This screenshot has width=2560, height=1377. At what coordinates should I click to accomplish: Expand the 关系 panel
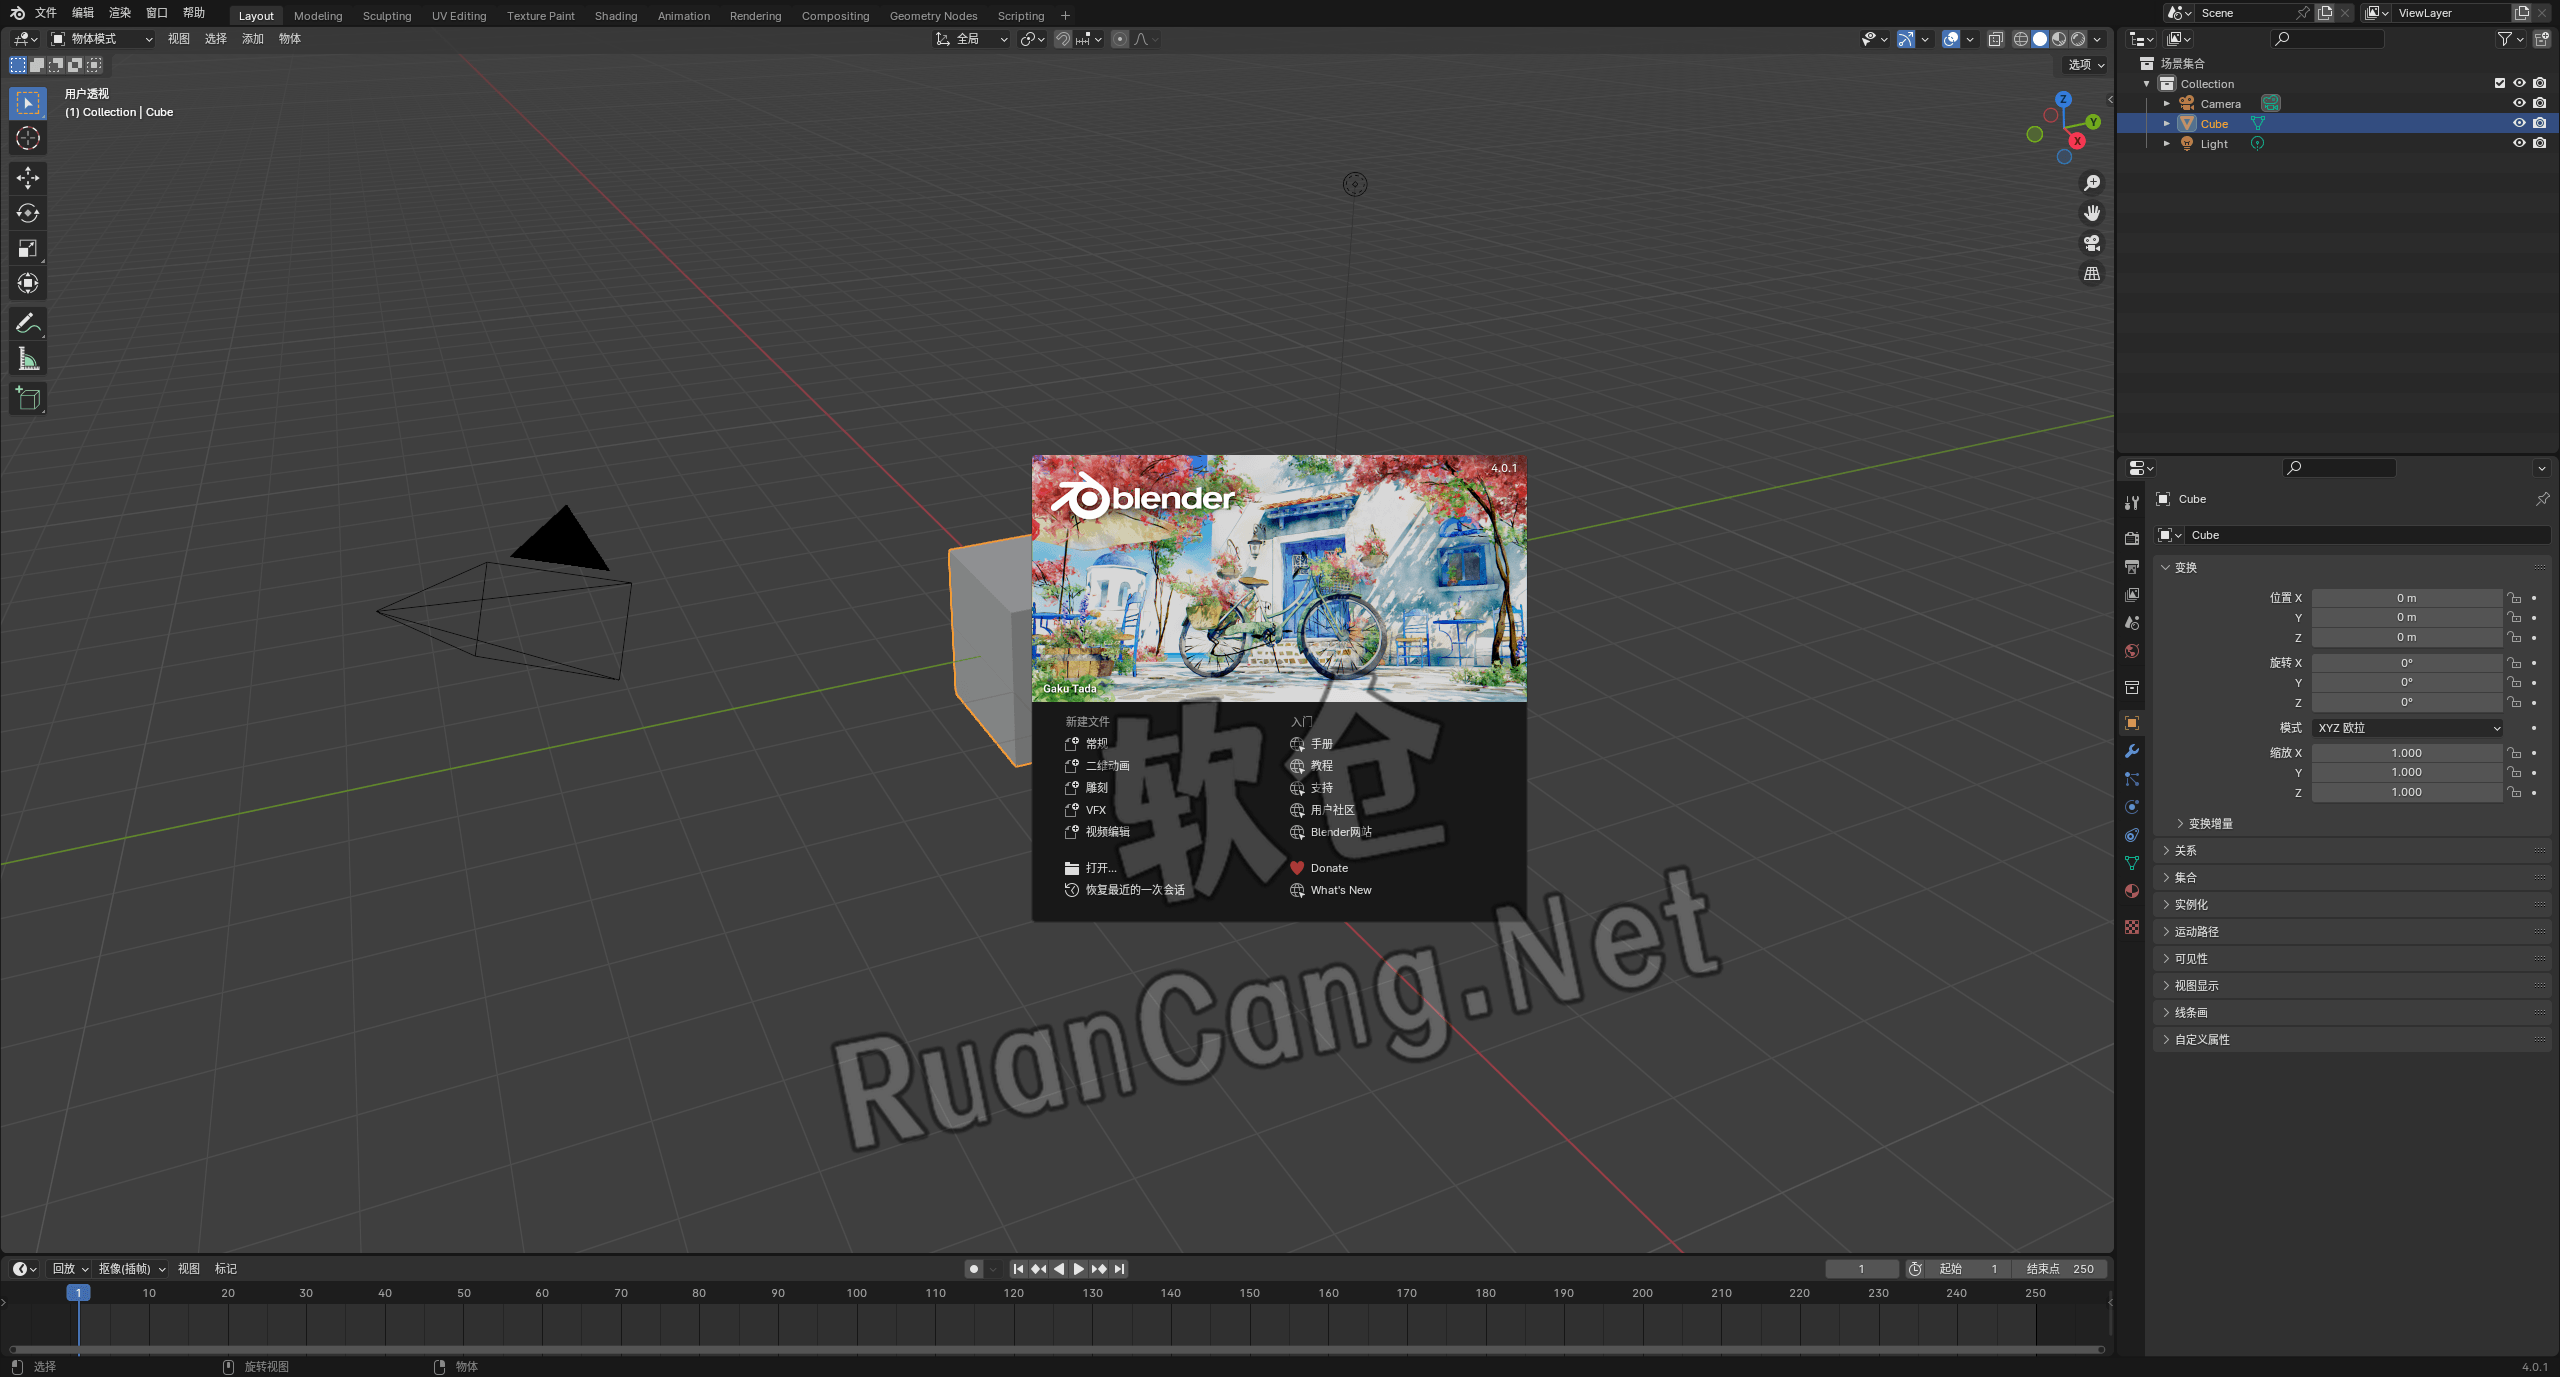2186,850
